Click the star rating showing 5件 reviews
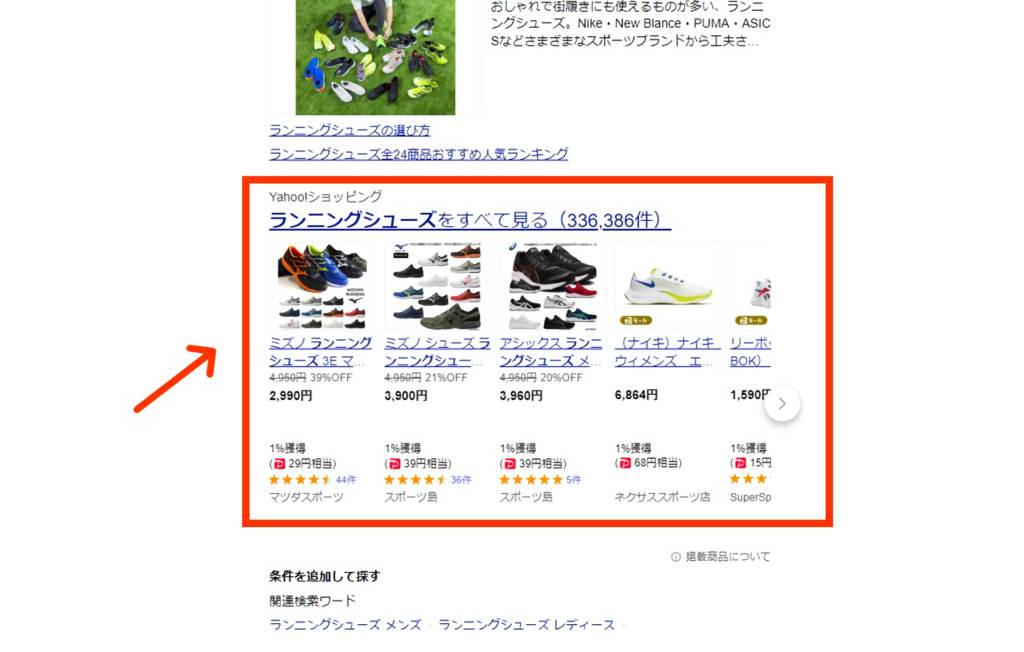This screenshot has width=1024, height=652. [x=531, y=480]
